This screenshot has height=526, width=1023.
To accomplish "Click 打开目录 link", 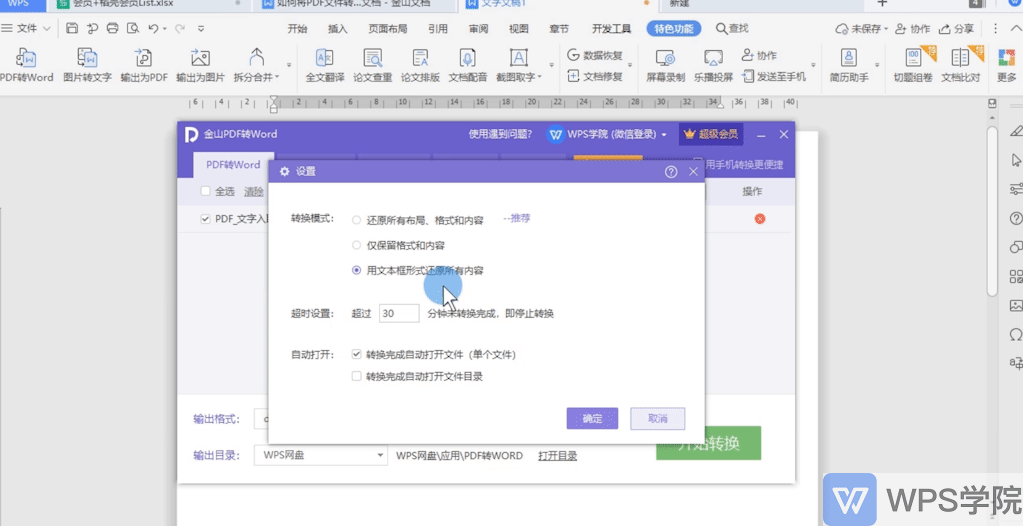I will [557, 456].
